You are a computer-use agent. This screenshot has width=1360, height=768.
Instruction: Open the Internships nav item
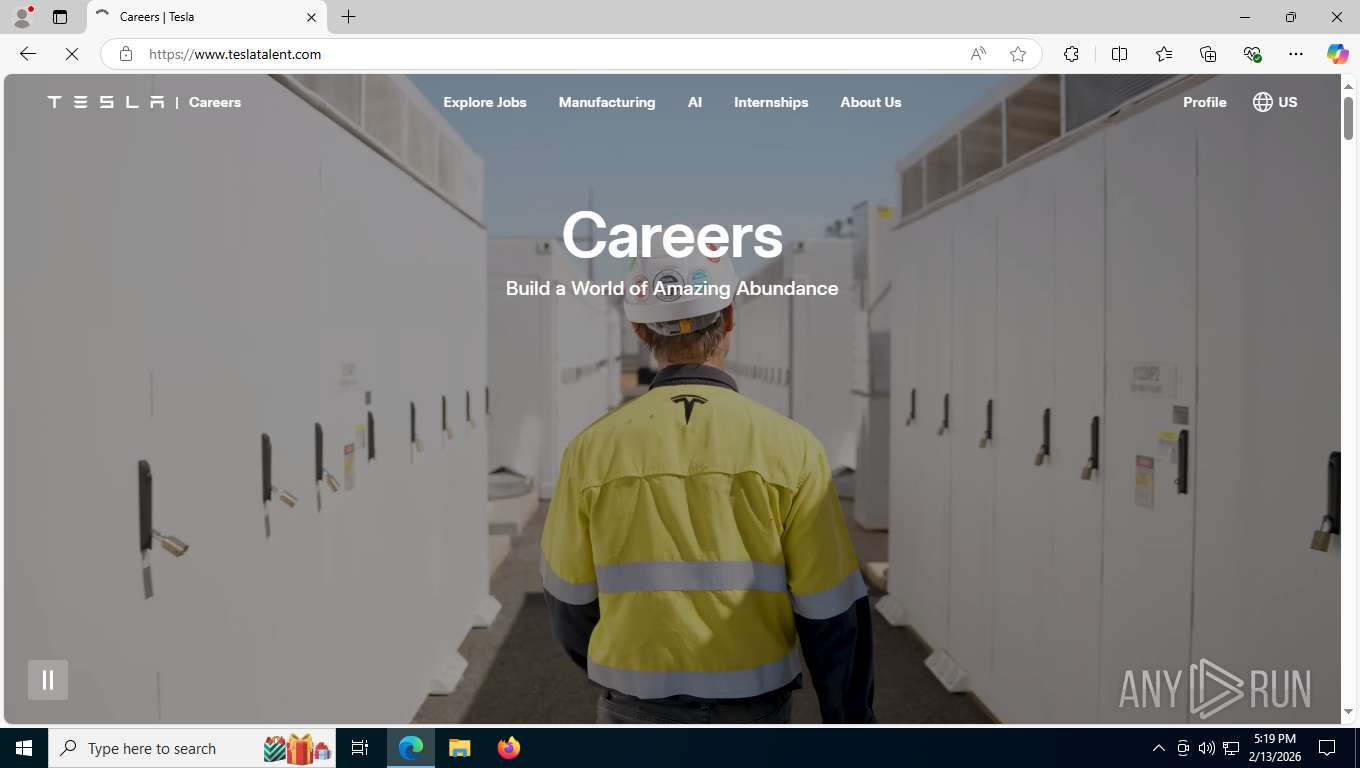tap(771, 102)
